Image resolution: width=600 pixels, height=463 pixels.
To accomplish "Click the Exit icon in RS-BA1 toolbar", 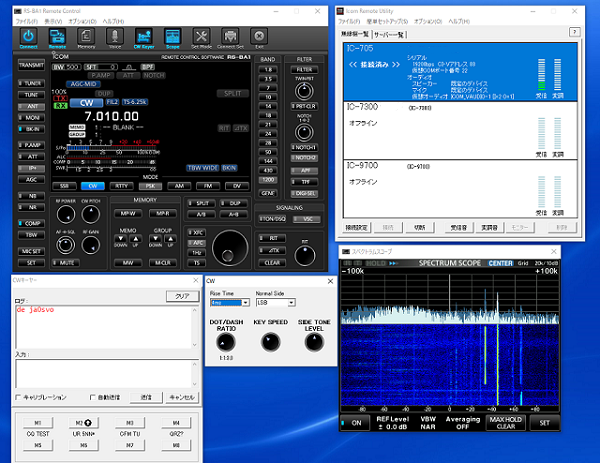I will (259, 37).
